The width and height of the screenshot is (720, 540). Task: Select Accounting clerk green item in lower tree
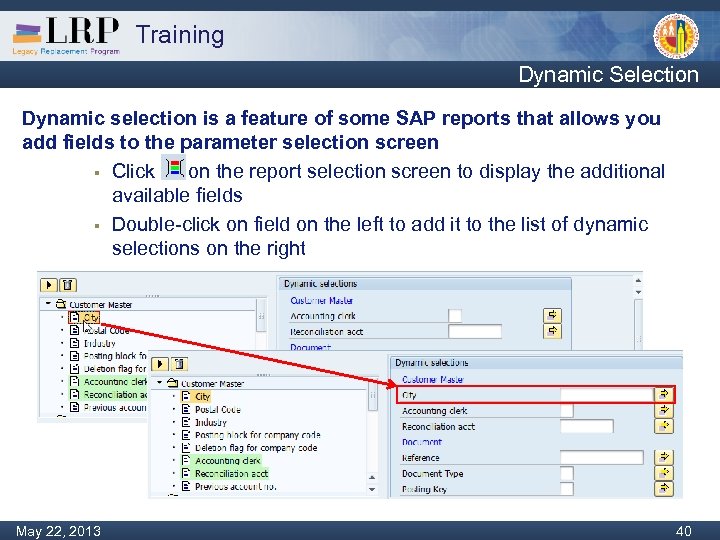click(228, 460)
